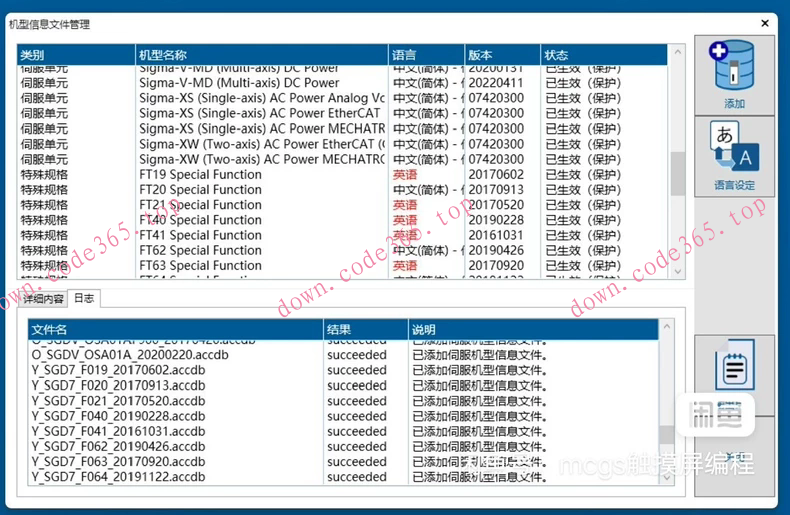This screenshot has width=790, height=515.
Task: Click log list scrollbar thumb
Action: click(667, 435)
